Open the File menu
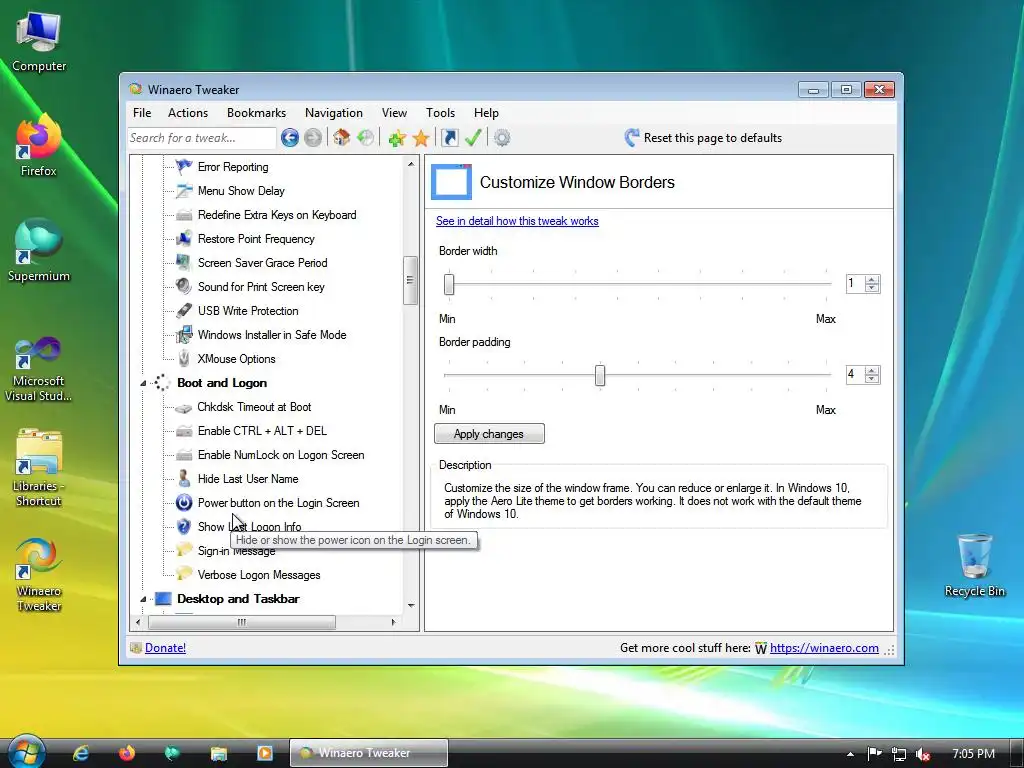 [x=142, y=113]
